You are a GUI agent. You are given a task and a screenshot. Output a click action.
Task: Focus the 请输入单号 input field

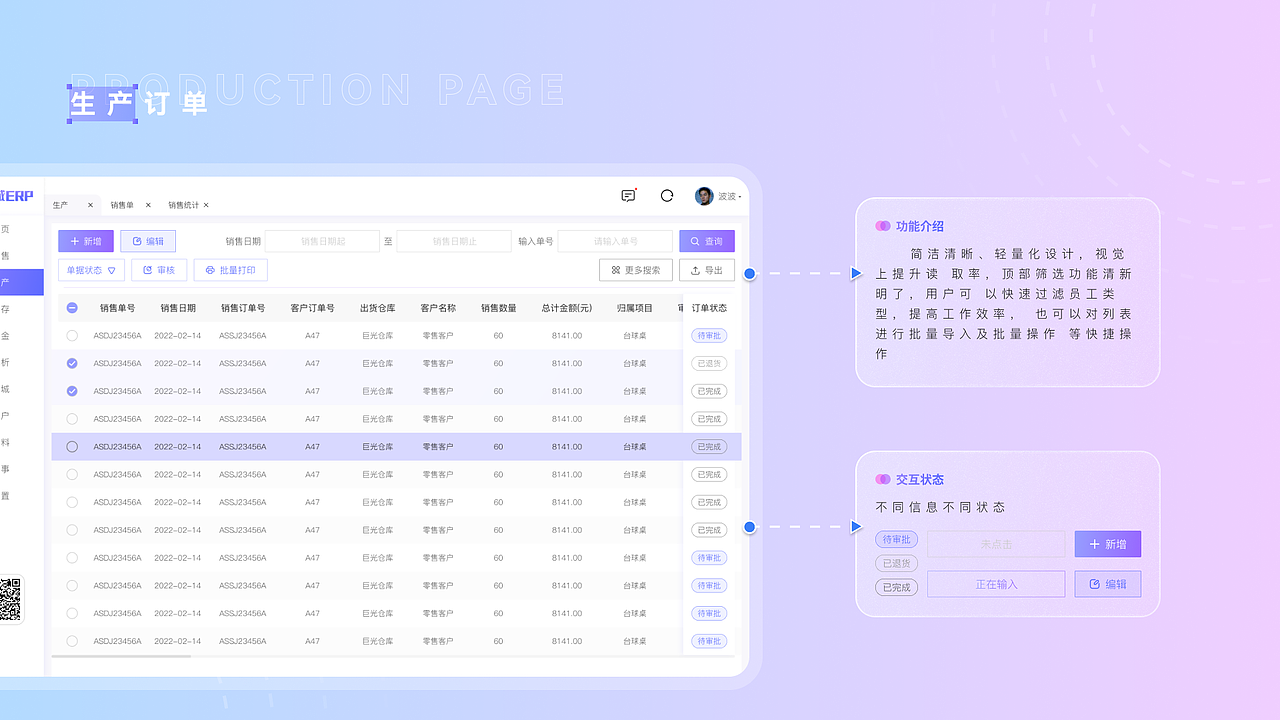(615, 241)
